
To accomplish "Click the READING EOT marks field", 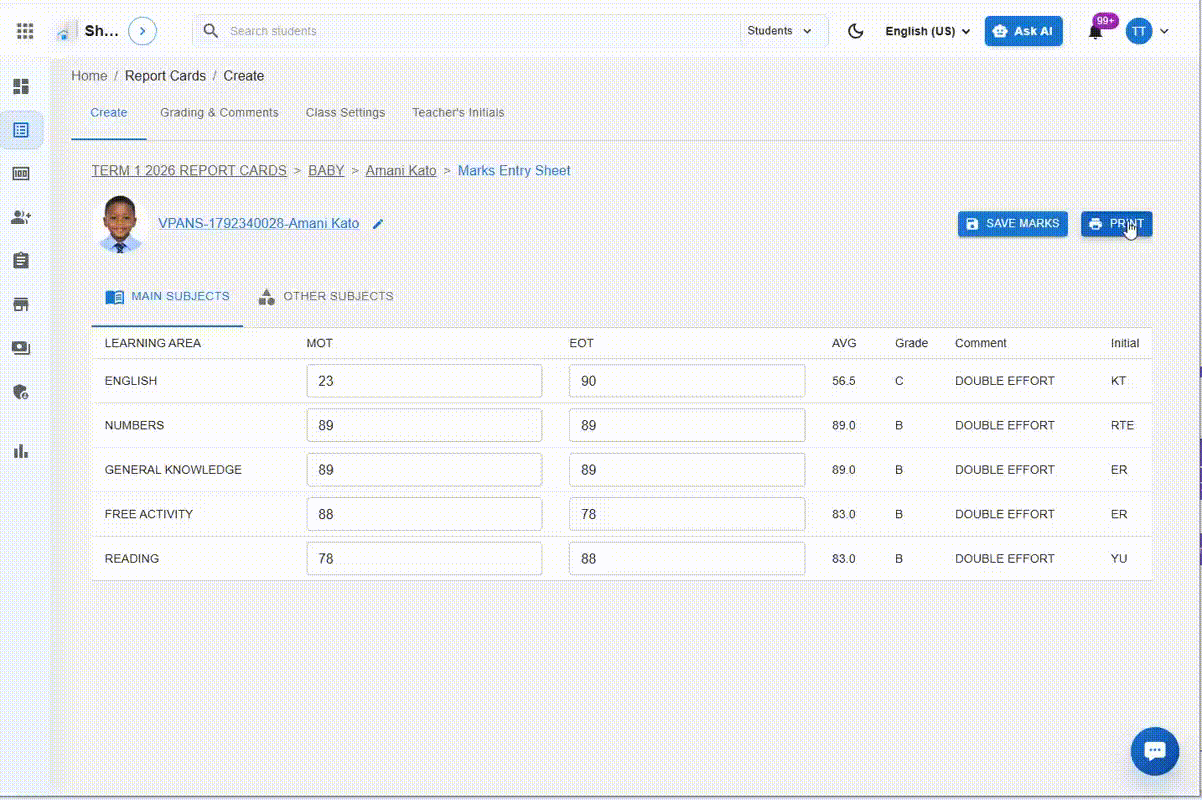I will point(687,559).
